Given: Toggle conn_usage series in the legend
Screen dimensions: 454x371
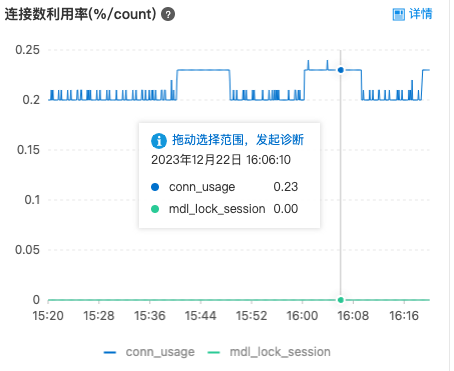Looking at the screenshot, I should 149,352.
